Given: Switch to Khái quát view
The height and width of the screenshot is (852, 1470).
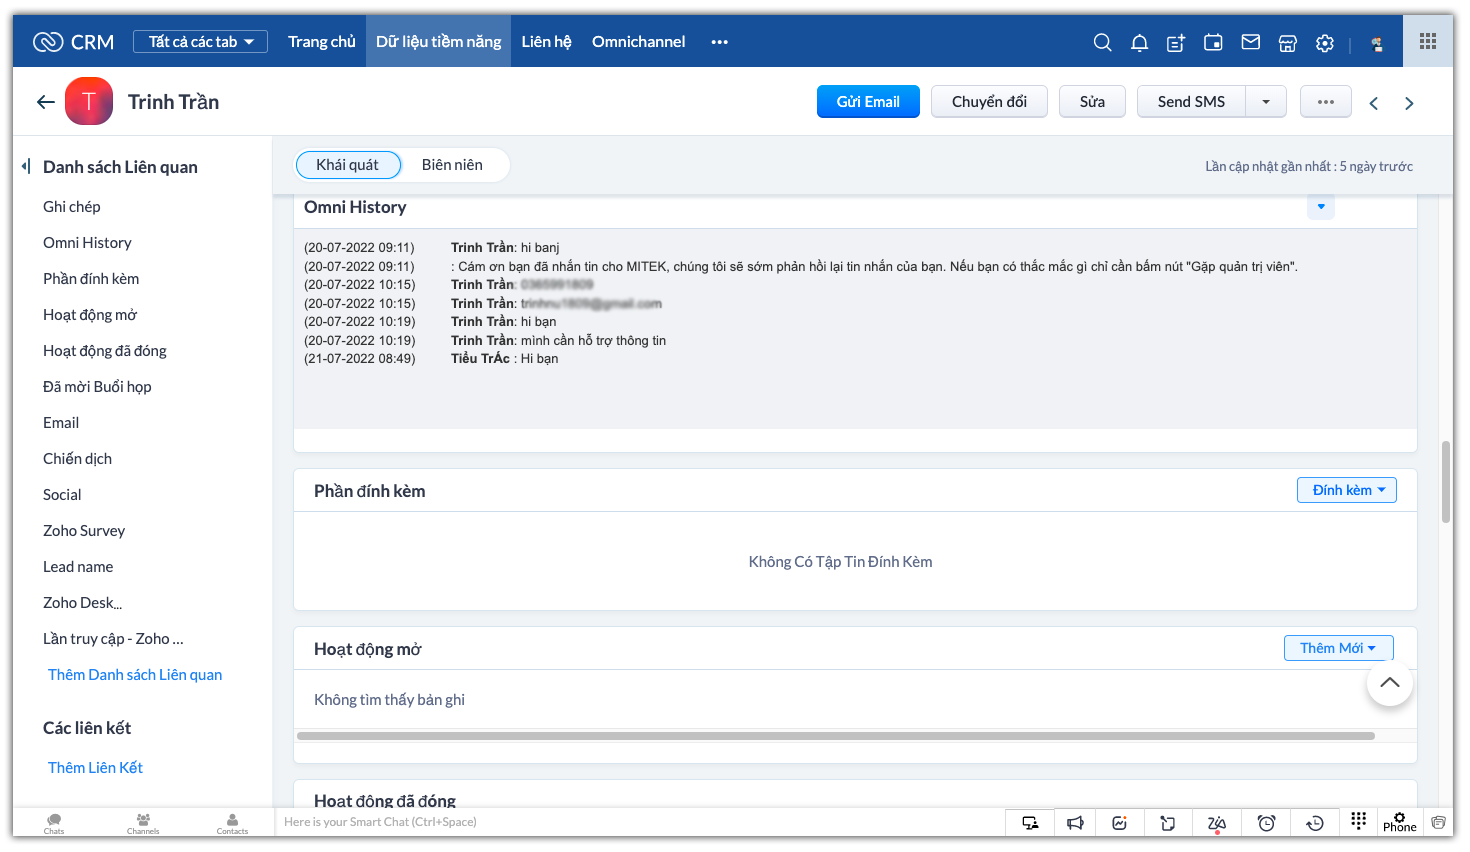Looking at the screenshot, I should 348,165.
